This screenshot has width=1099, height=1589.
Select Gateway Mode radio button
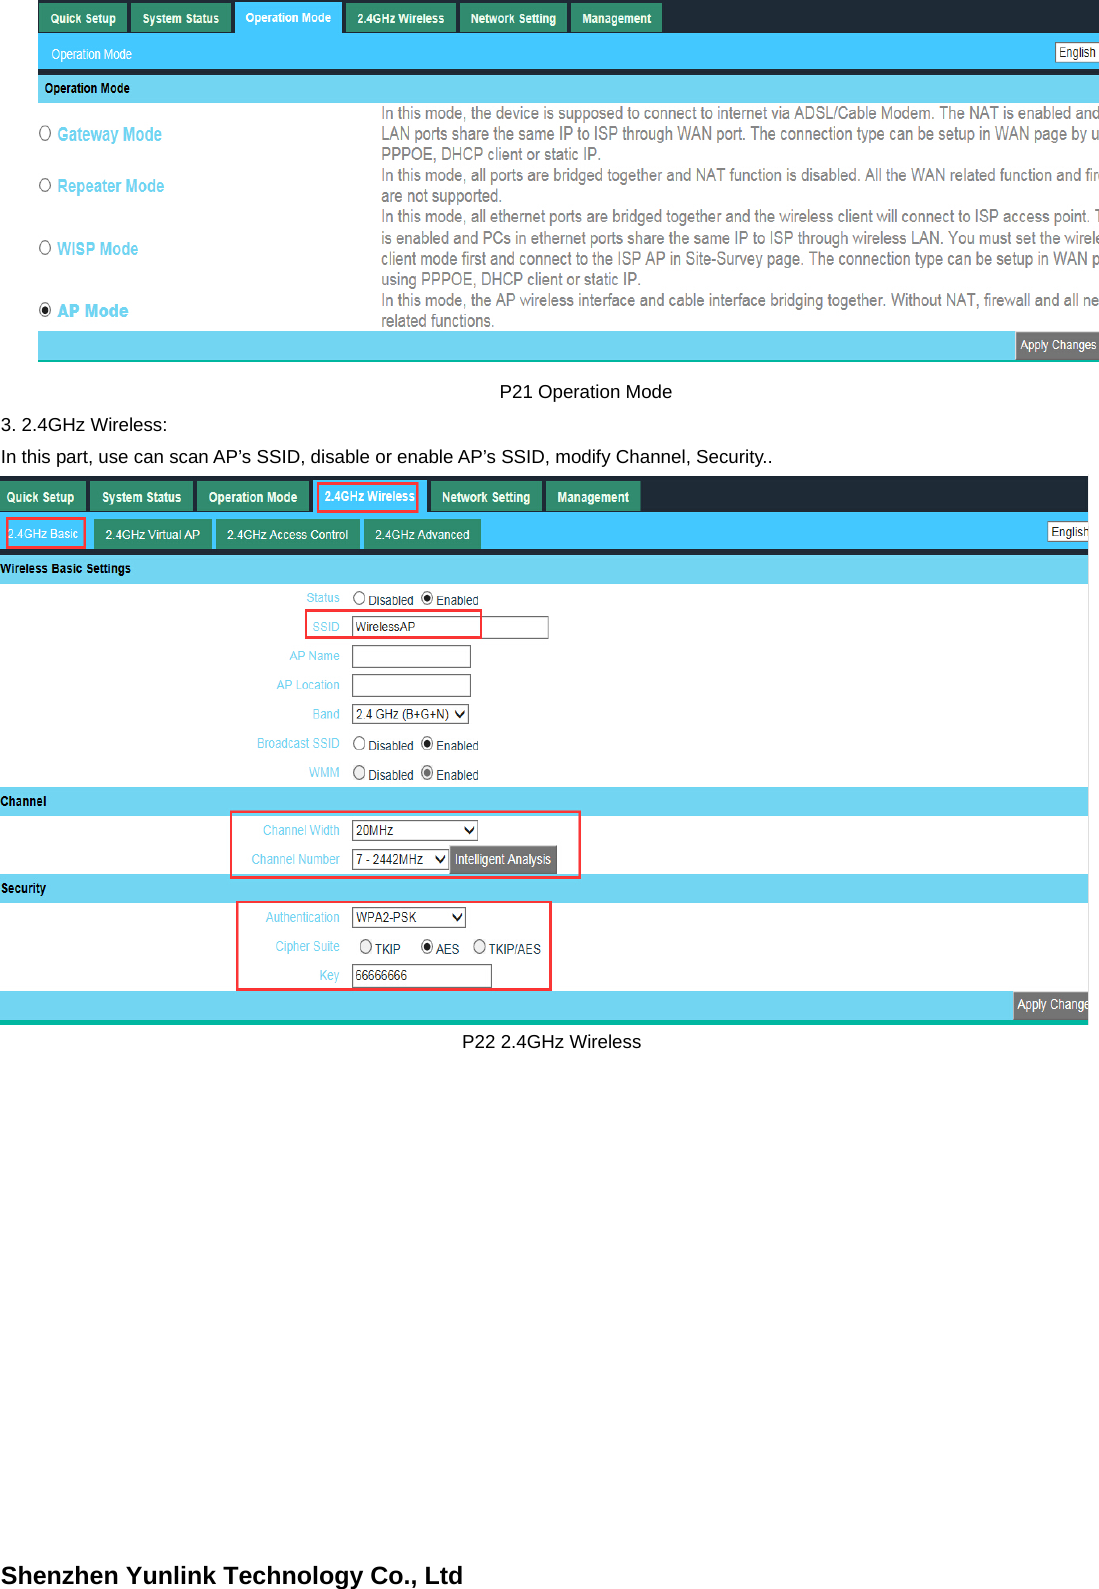(x=45, y=133)
